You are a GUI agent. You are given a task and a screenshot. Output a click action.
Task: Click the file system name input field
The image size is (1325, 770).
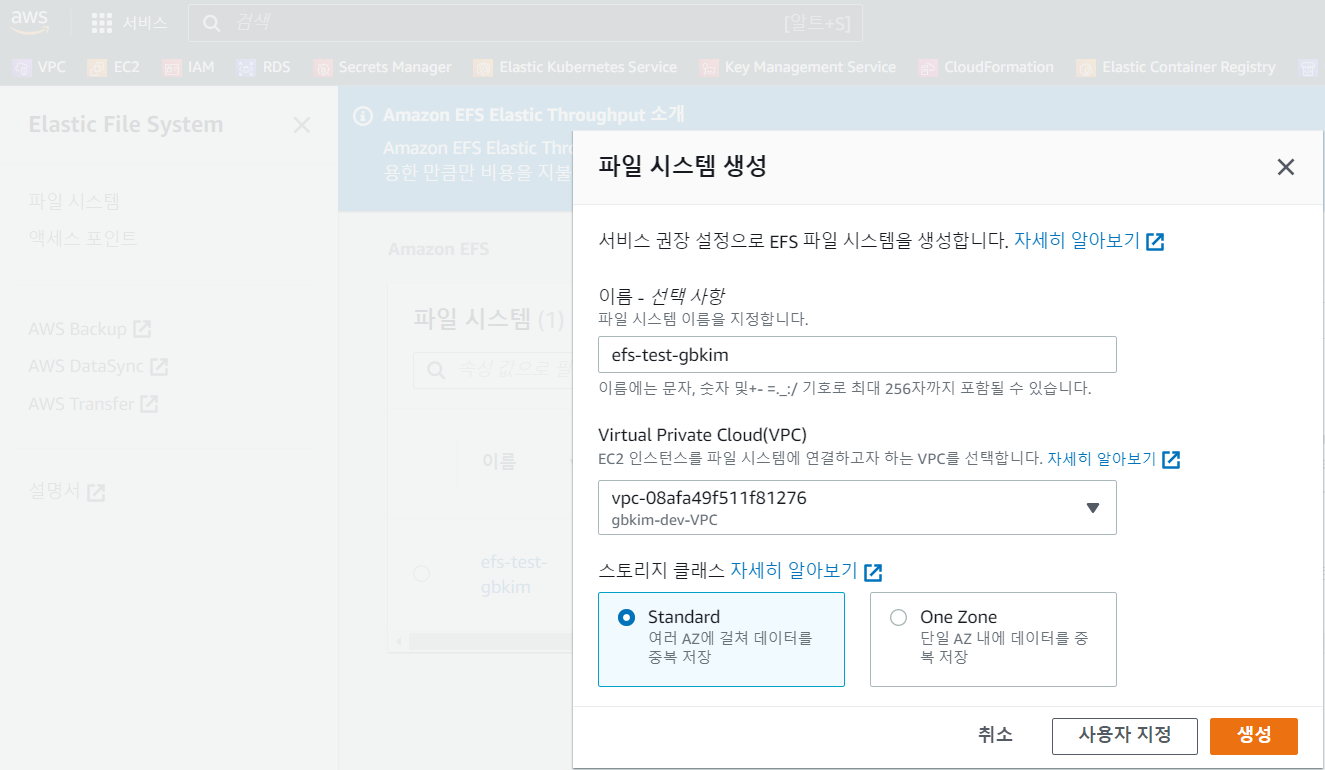(857, 355)
